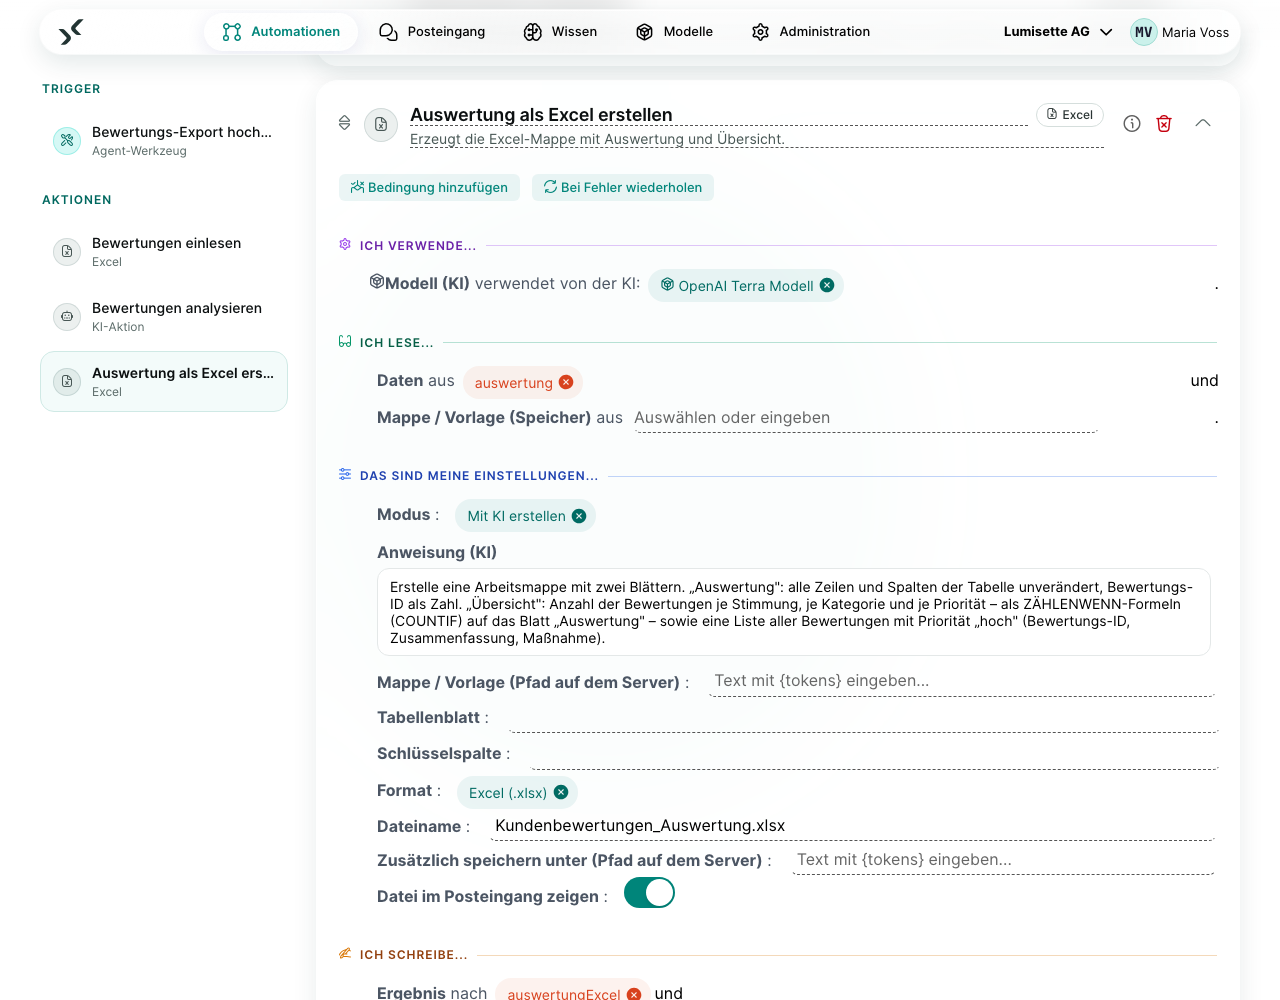
Task: Click 'Bedingung hinzufügen' button
Action: click(x=429, y=187)
